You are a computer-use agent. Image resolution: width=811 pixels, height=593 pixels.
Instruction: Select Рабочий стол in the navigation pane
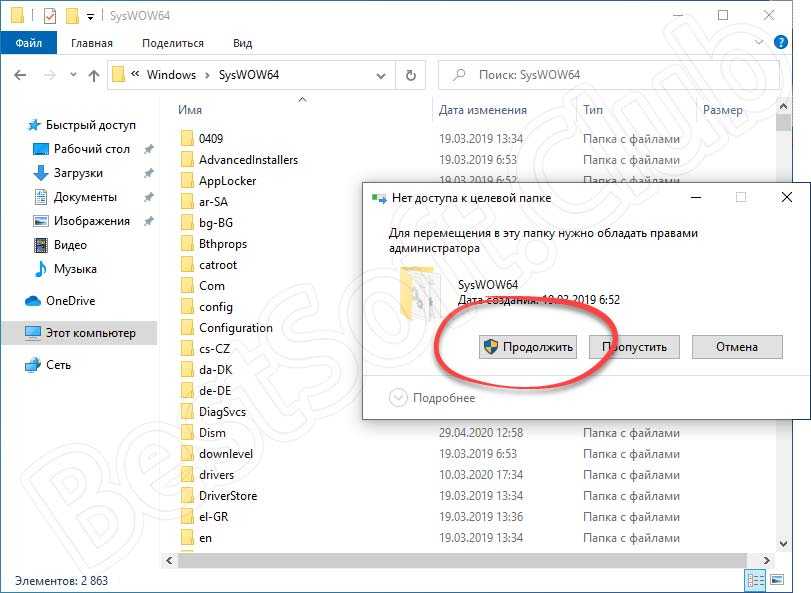82,149
